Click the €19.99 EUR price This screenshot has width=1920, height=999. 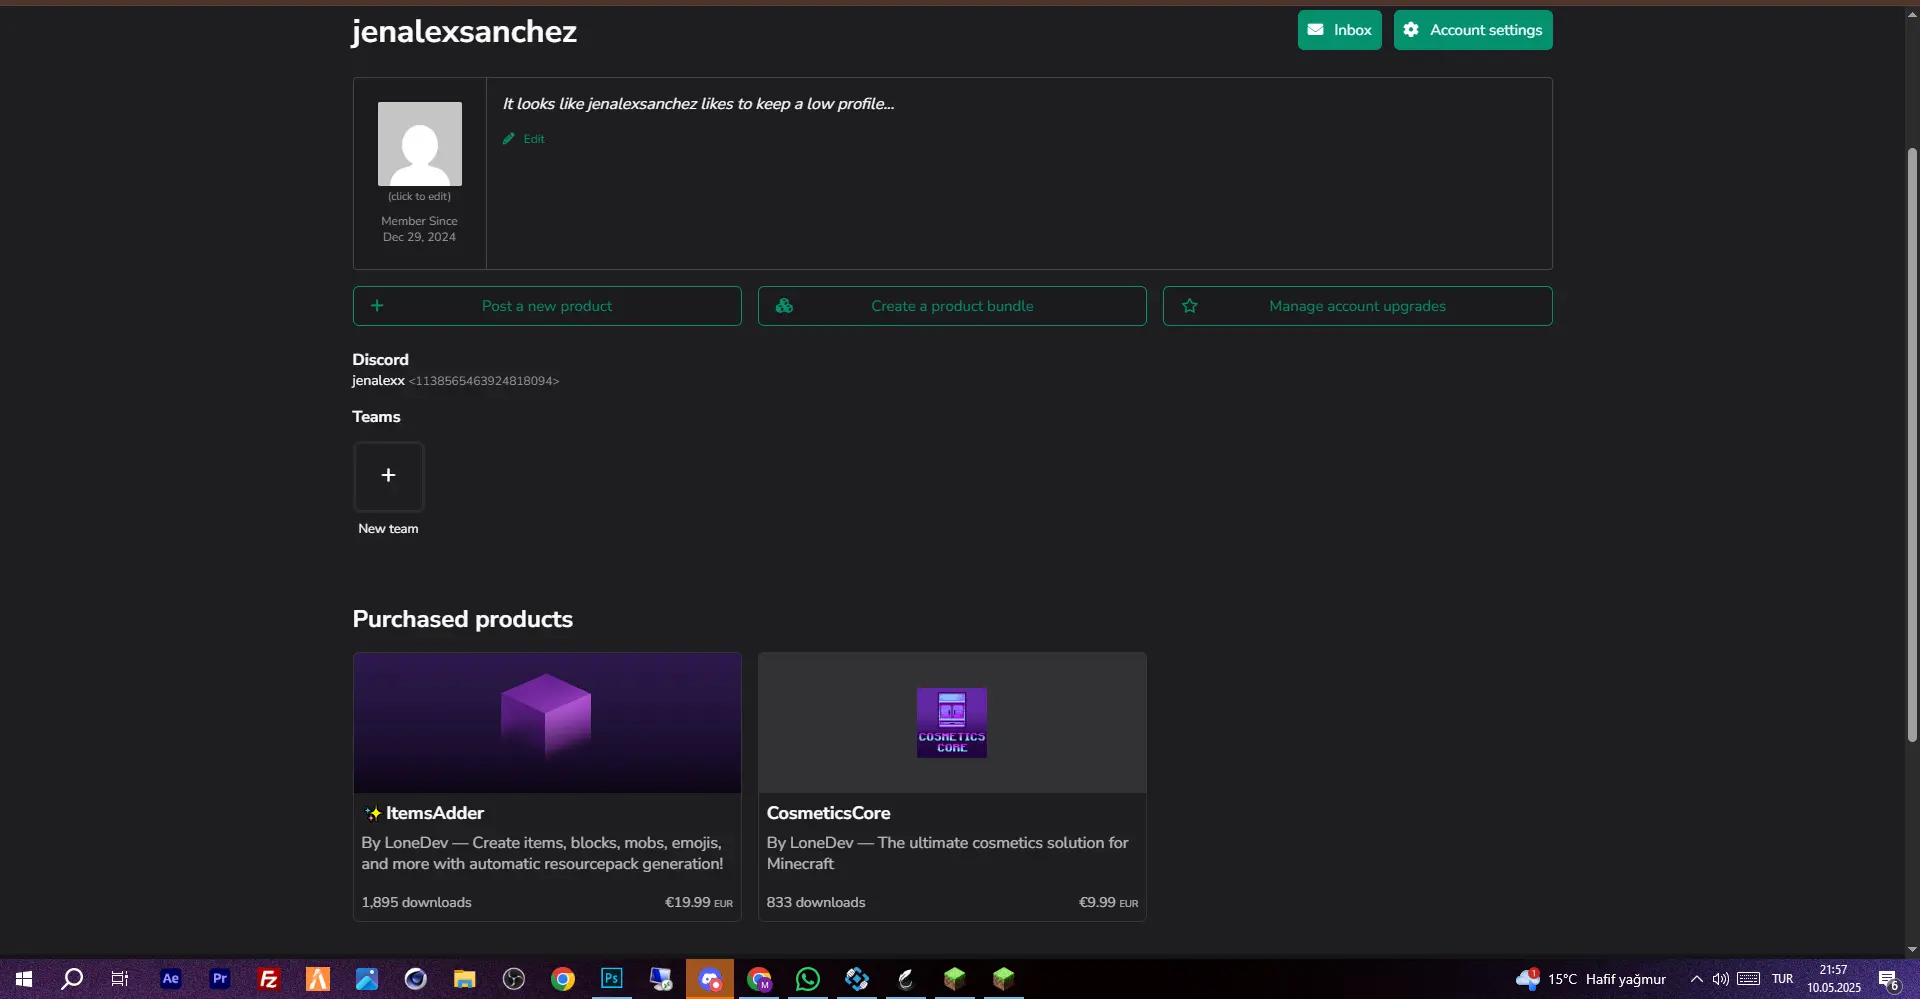coord(699,902)
